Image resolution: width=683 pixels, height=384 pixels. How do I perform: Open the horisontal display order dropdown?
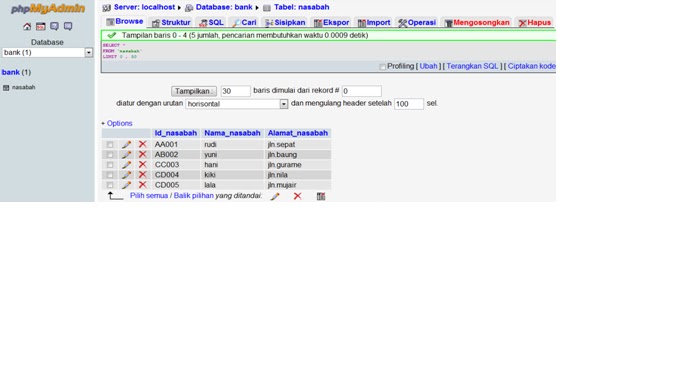(x=237, y=104)
